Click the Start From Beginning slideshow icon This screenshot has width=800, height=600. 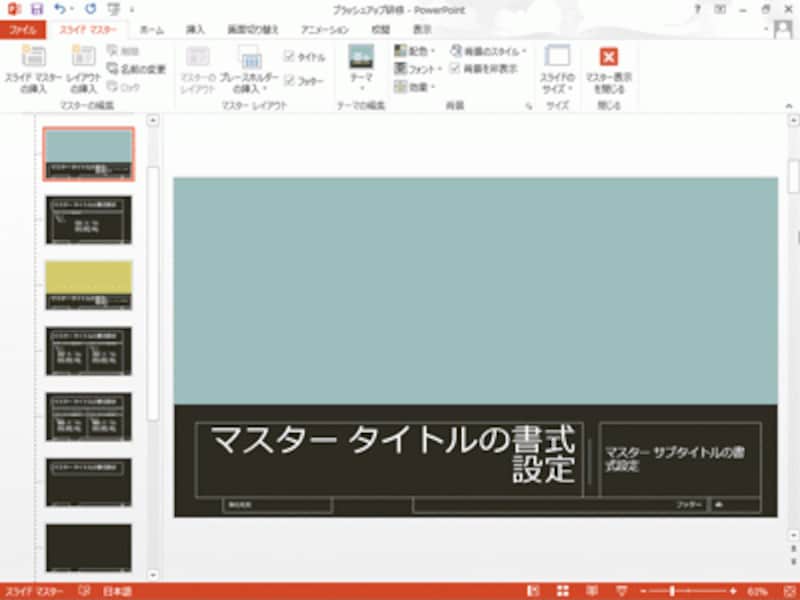pyautogui.click(x=114, y=9)
